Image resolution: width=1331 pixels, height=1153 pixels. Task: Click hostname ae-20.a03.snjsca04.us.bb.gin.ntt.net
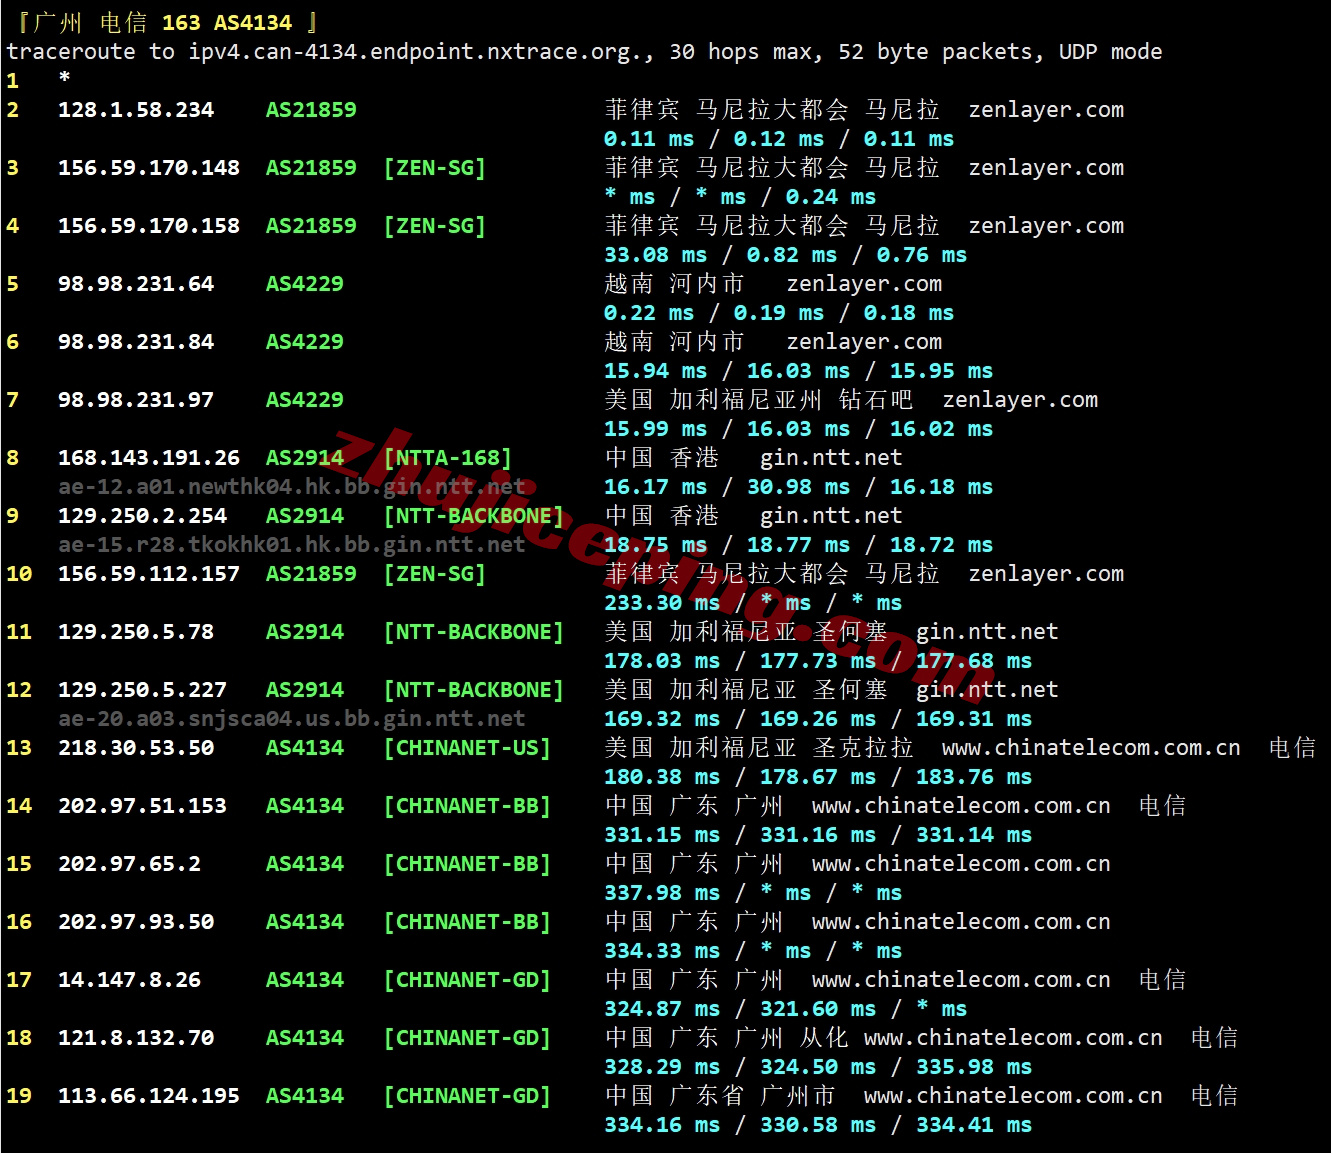pos(292,719)
